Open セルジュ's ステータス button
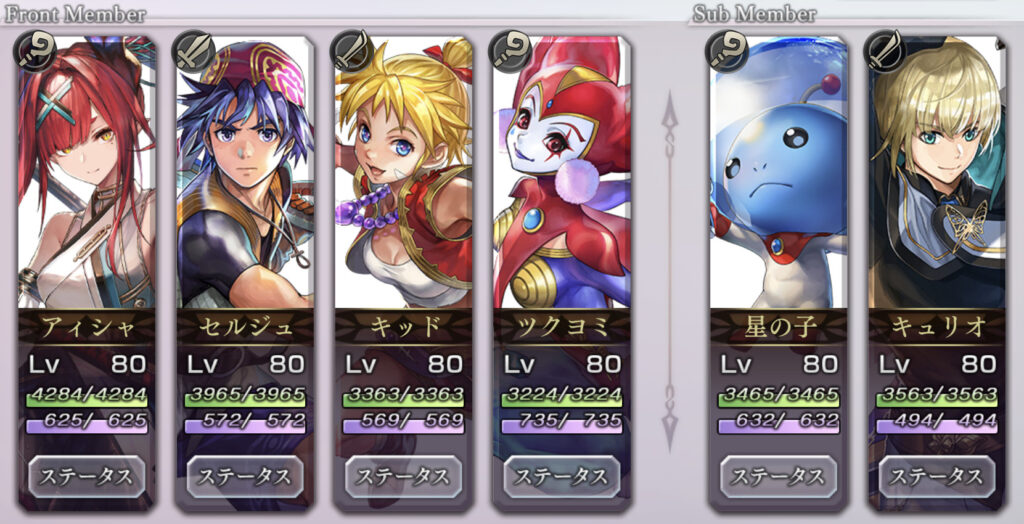The width and height of the screenshot is (1024, 524). (245, 477)
